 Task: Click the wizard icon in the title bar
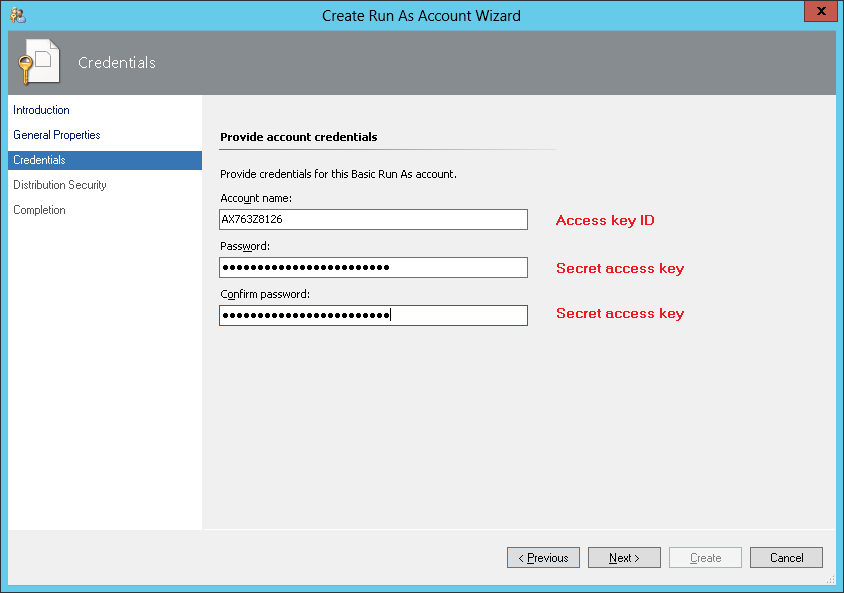coord(17,15)
